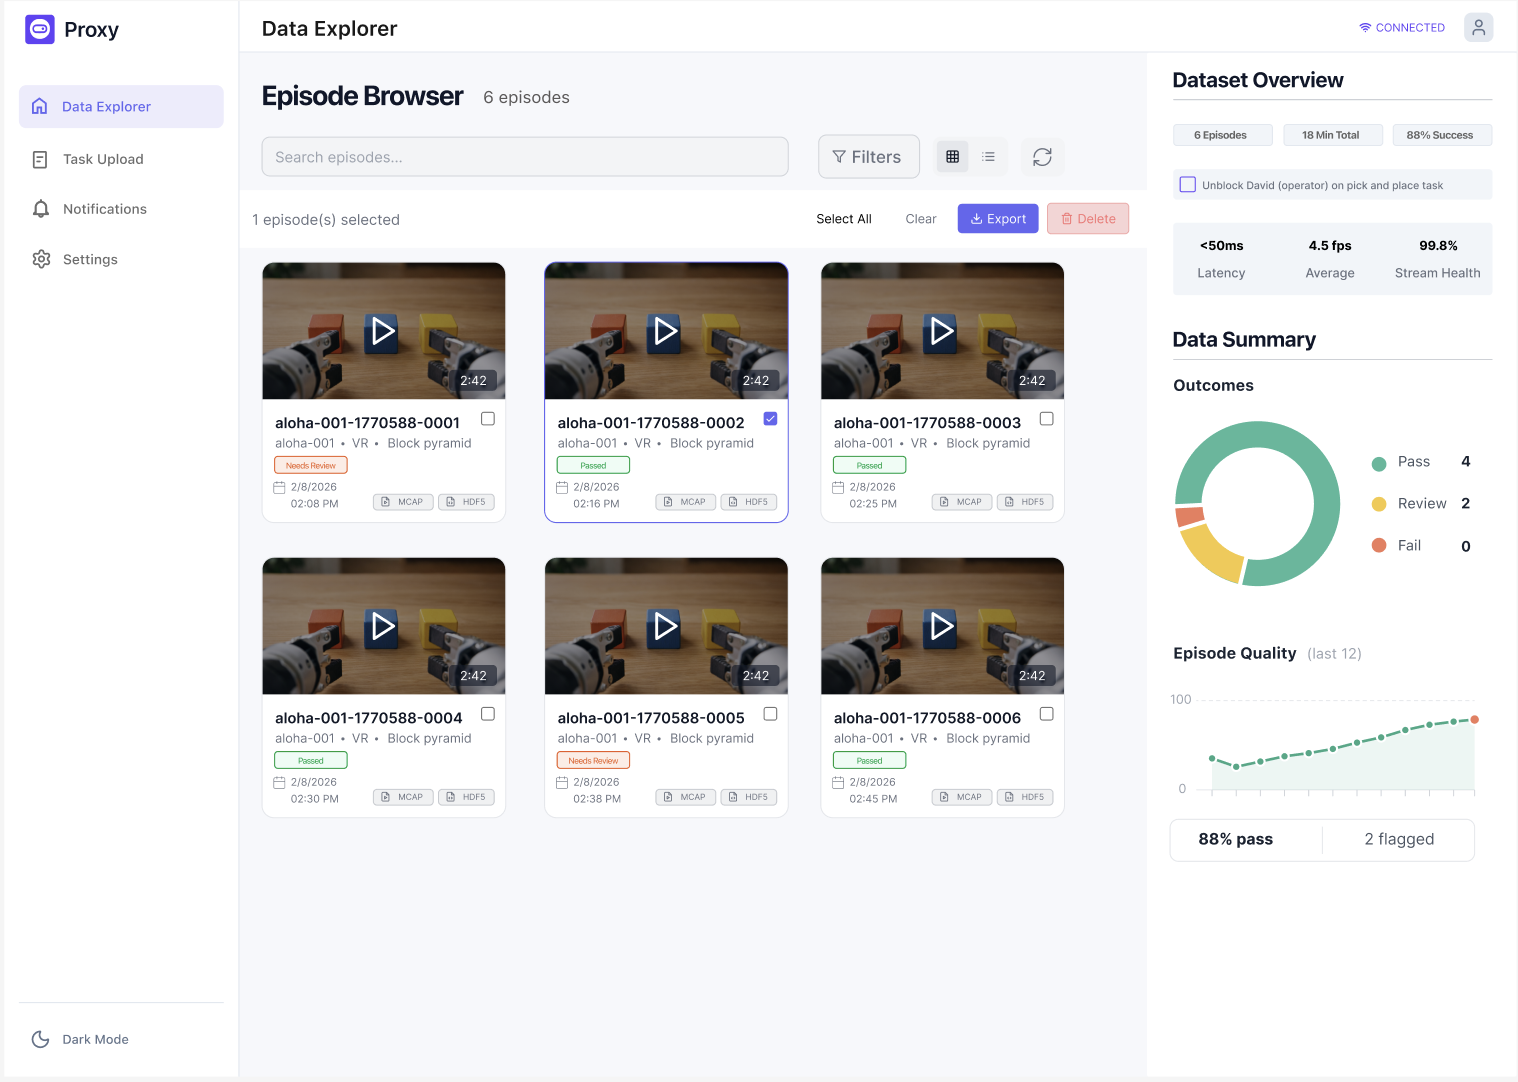This screenshot has height=1082, width=1518.
Task: Download MCAP file for episode 0006
Action: [962, 797]
